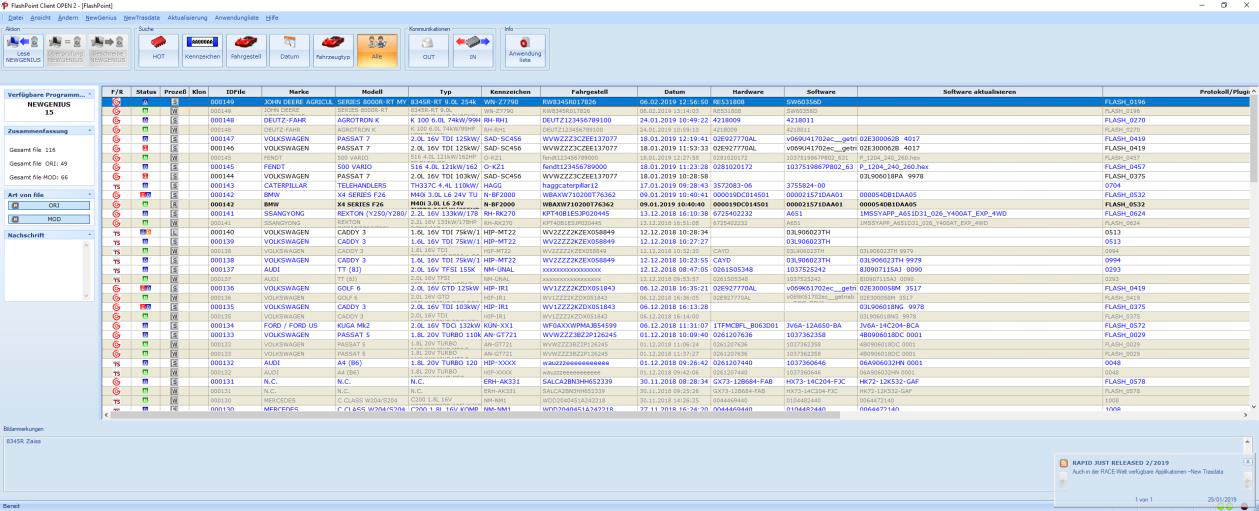The width and height of the screenshot is (1259, 511).
Task: Select the haggcaterpillar12 chassis cell
Action: (x=589, y=185)
